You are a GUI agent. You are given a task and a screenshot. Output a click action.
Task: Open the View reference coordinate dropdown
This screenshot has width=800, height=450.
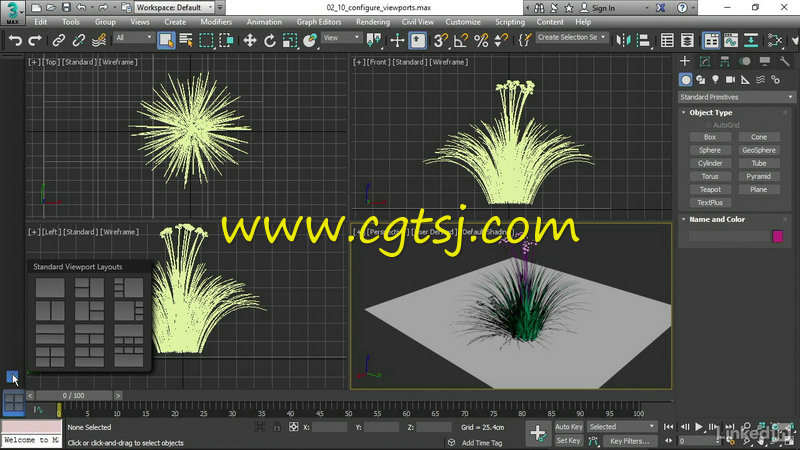click(x=341, y=38)
